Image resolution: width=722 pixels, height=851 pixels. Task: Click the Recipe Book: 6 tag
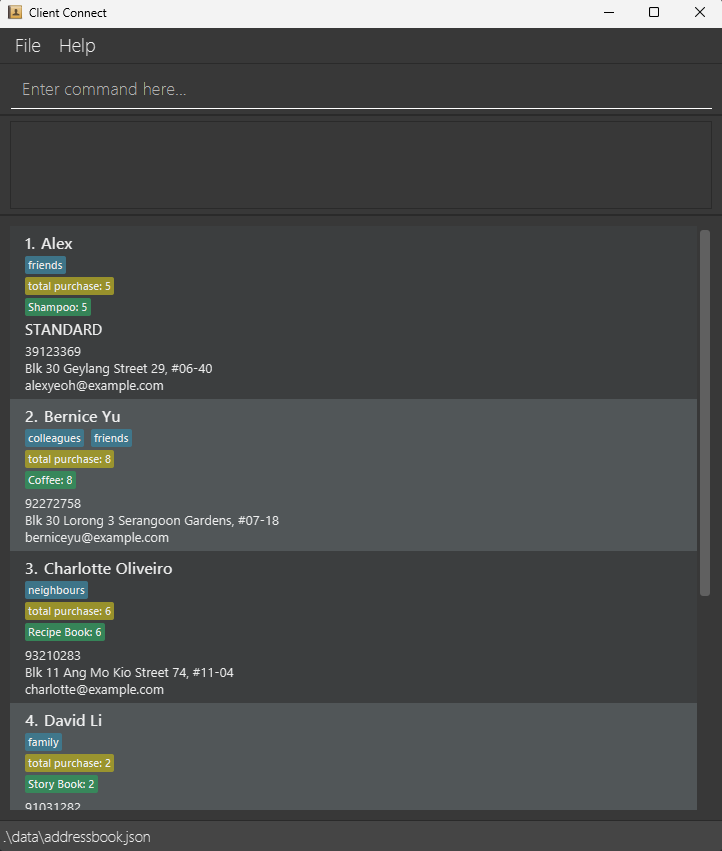click(x=65, y=632)
